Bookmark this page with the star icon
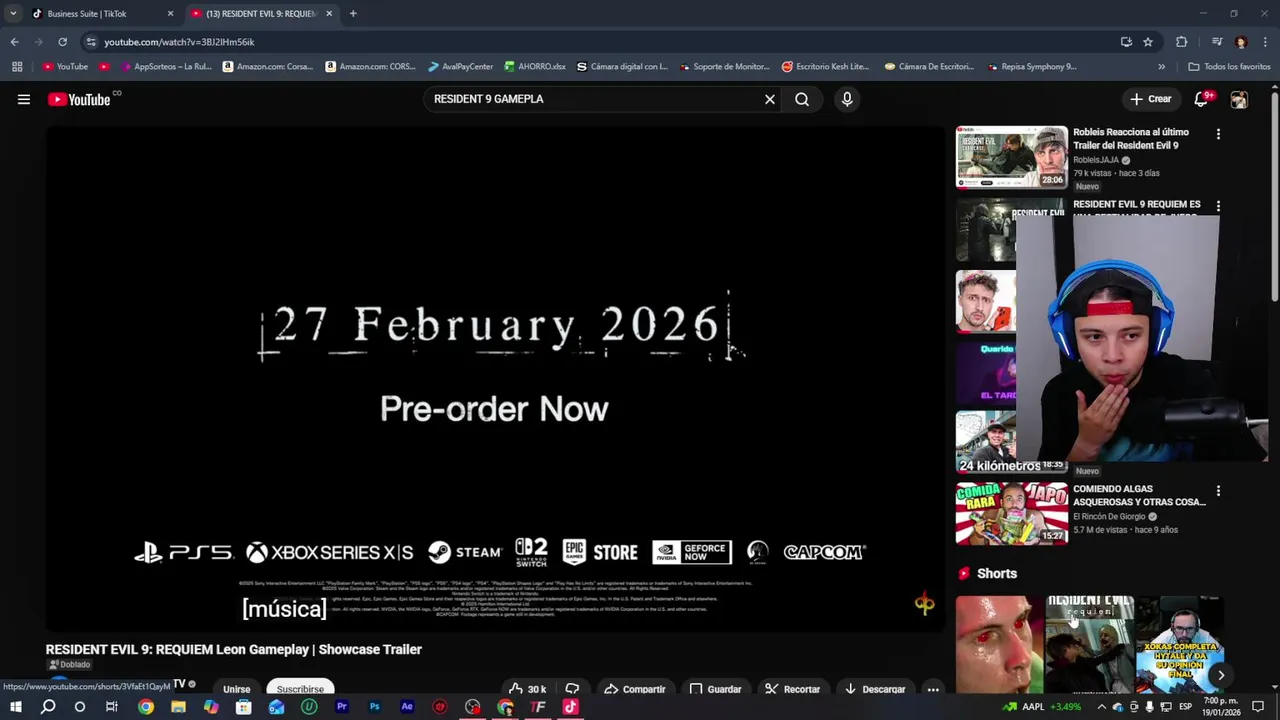 1148,42
